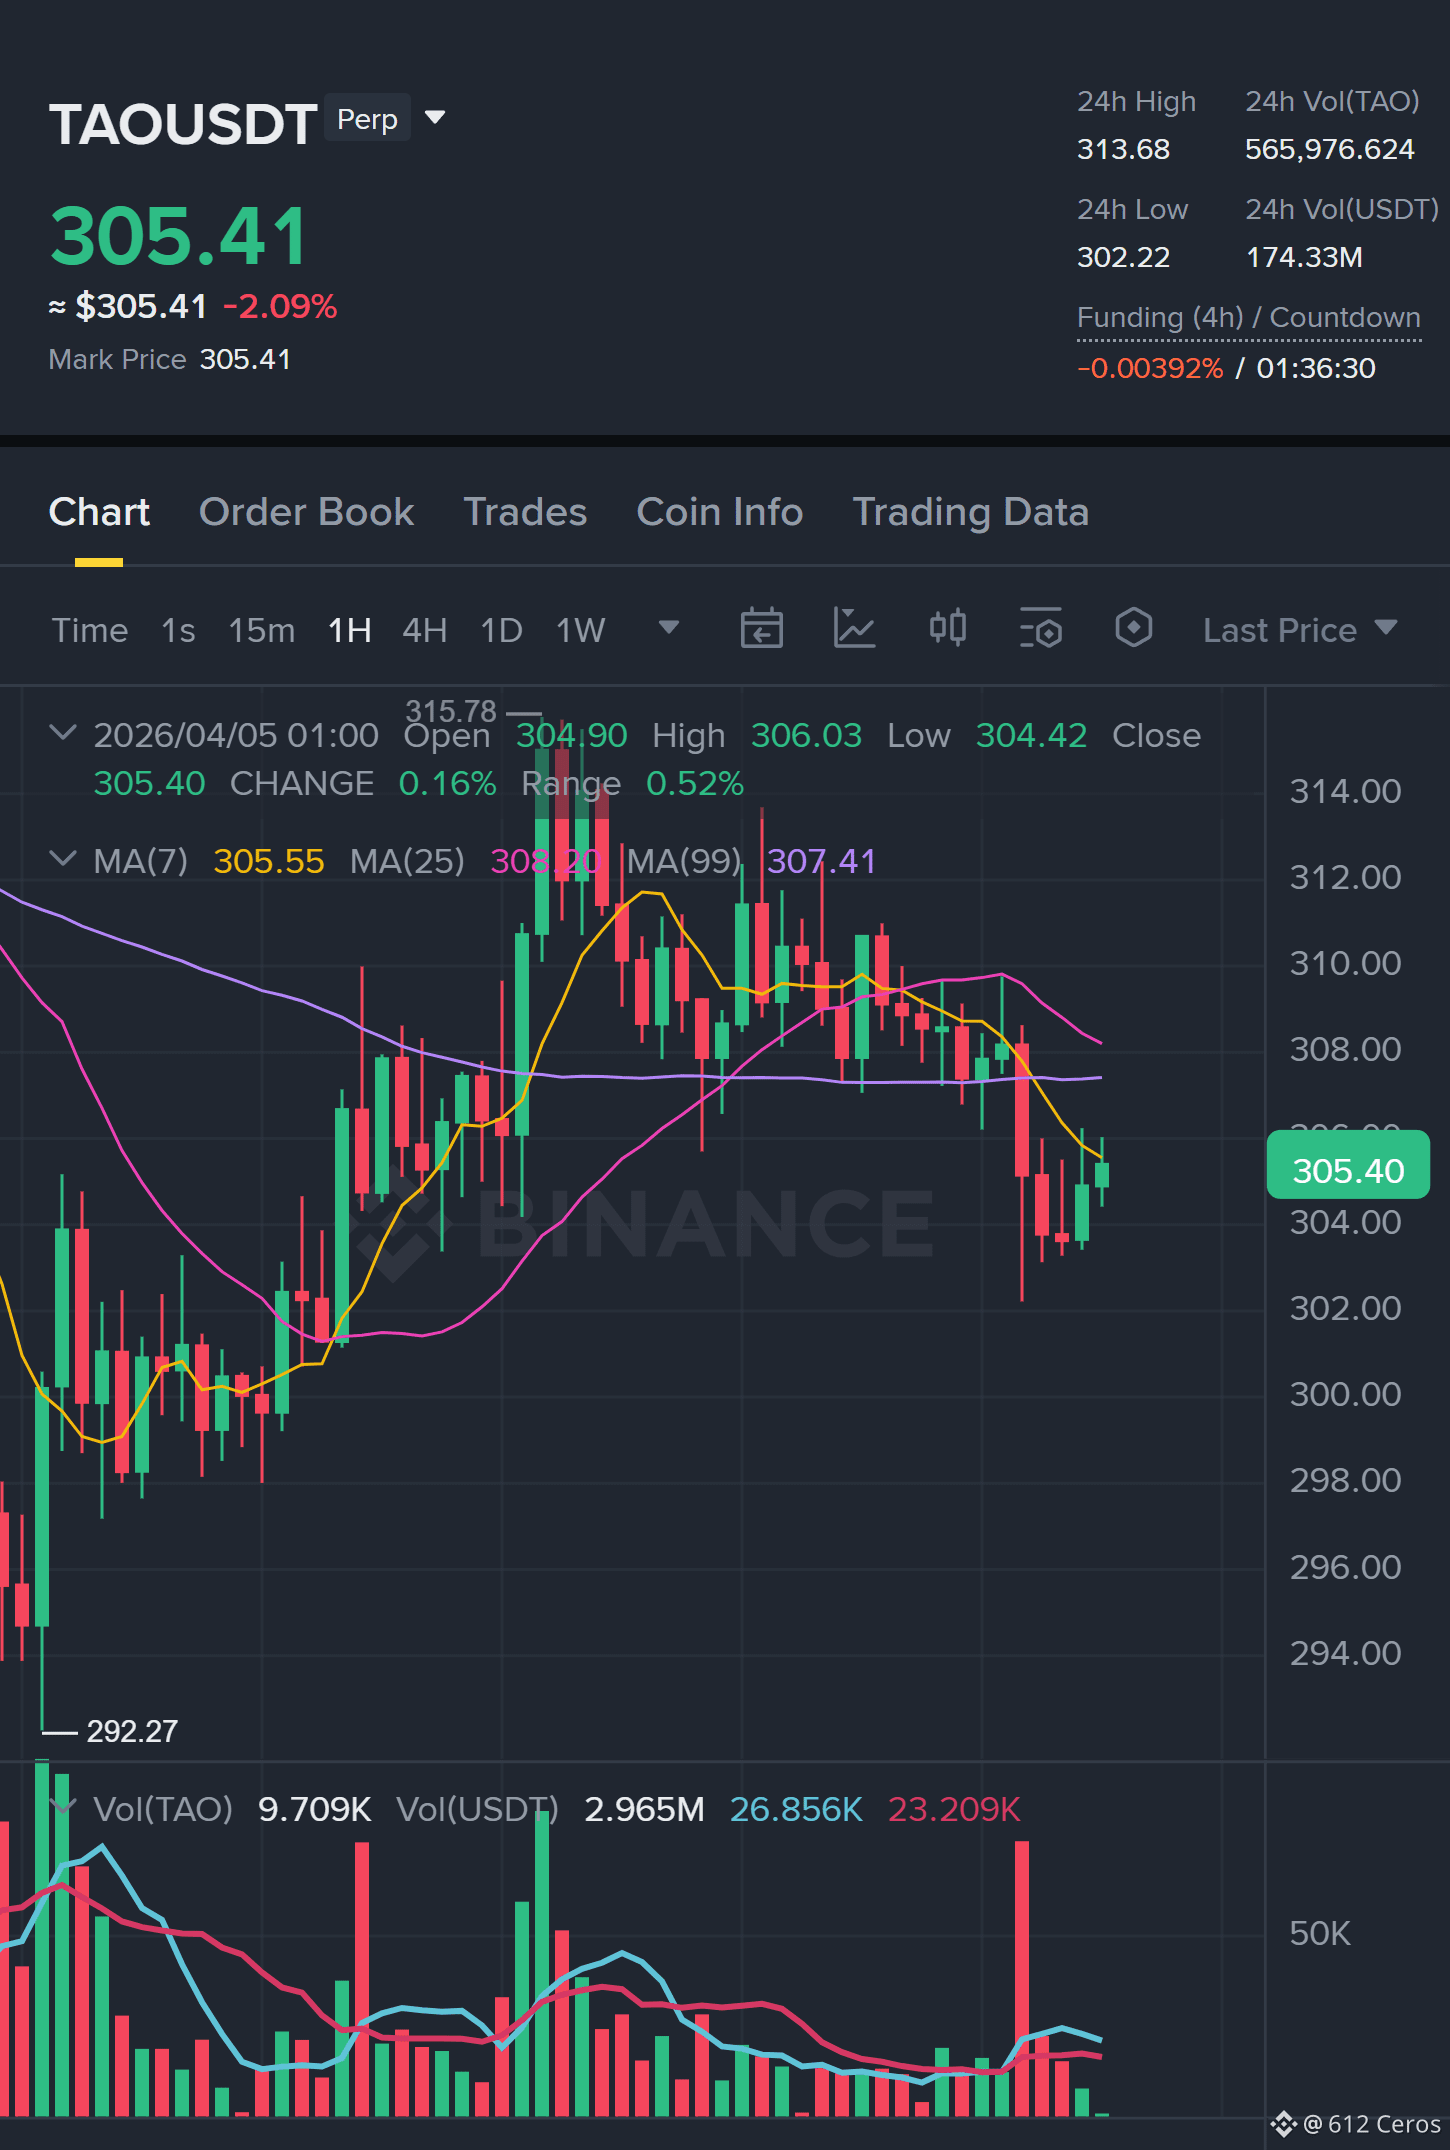This screenshot has width=1450, height=2150.
Task: Open the Trading Data tab
Action: [970, 512]
